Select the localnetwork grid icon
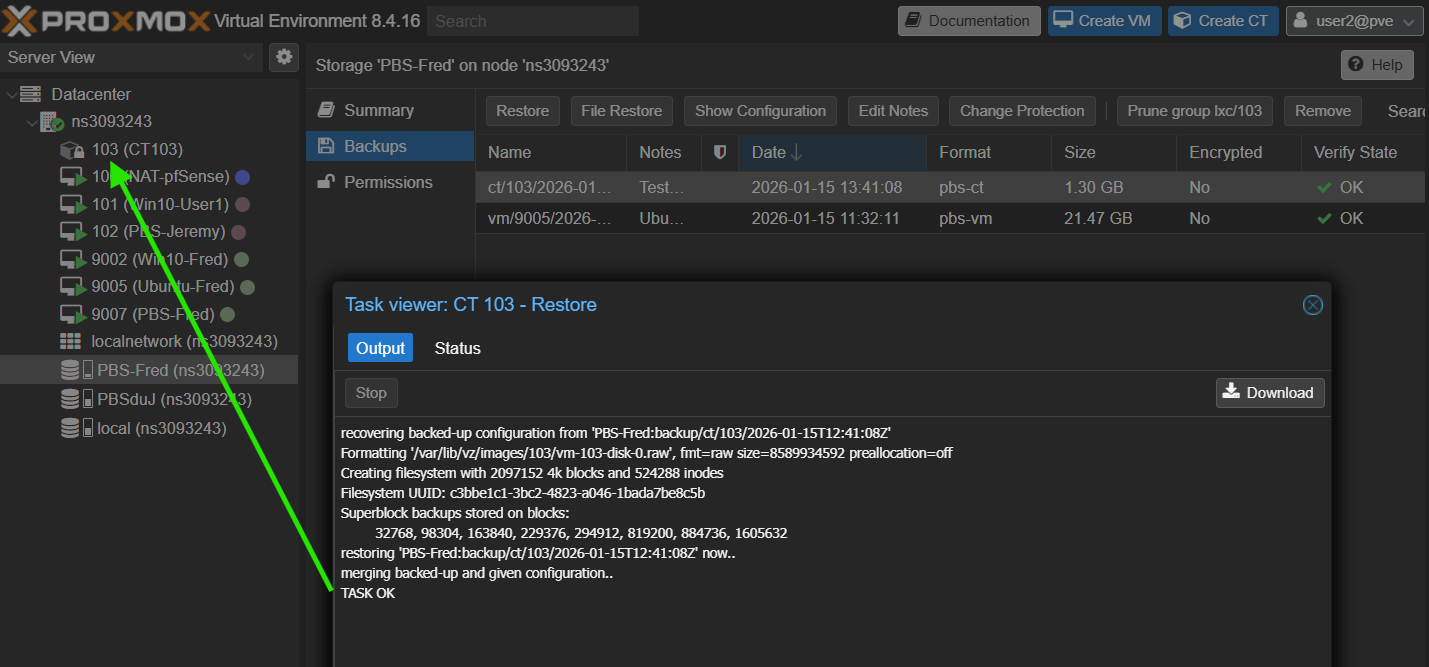This screenshot has width=1429, height=667. 71,342
